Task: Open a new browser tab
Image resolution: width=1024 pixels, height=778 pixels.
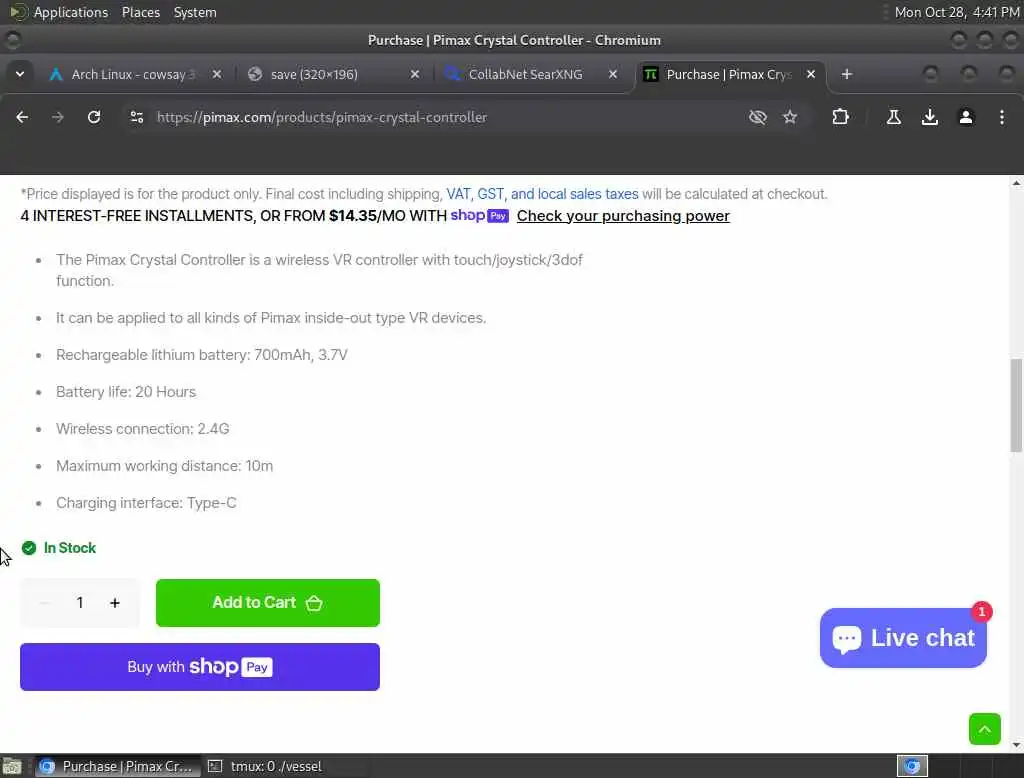Action: (847, 74)
